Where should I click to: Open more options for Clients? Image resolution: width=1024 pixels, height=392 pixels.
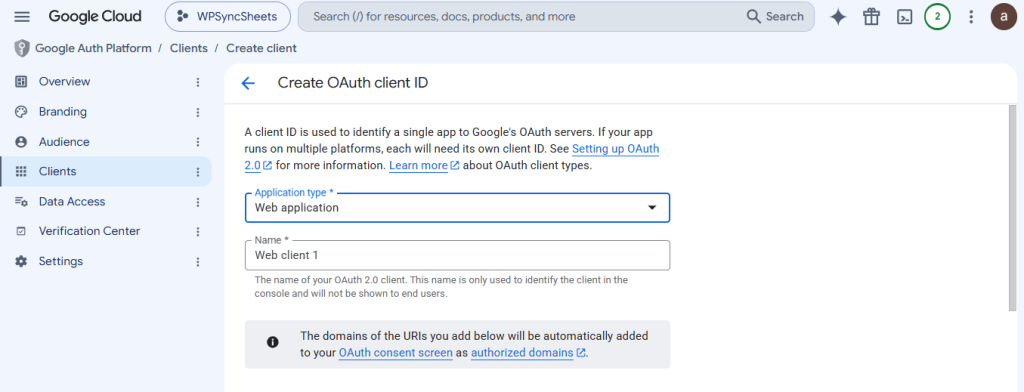[x=198, y=172]
